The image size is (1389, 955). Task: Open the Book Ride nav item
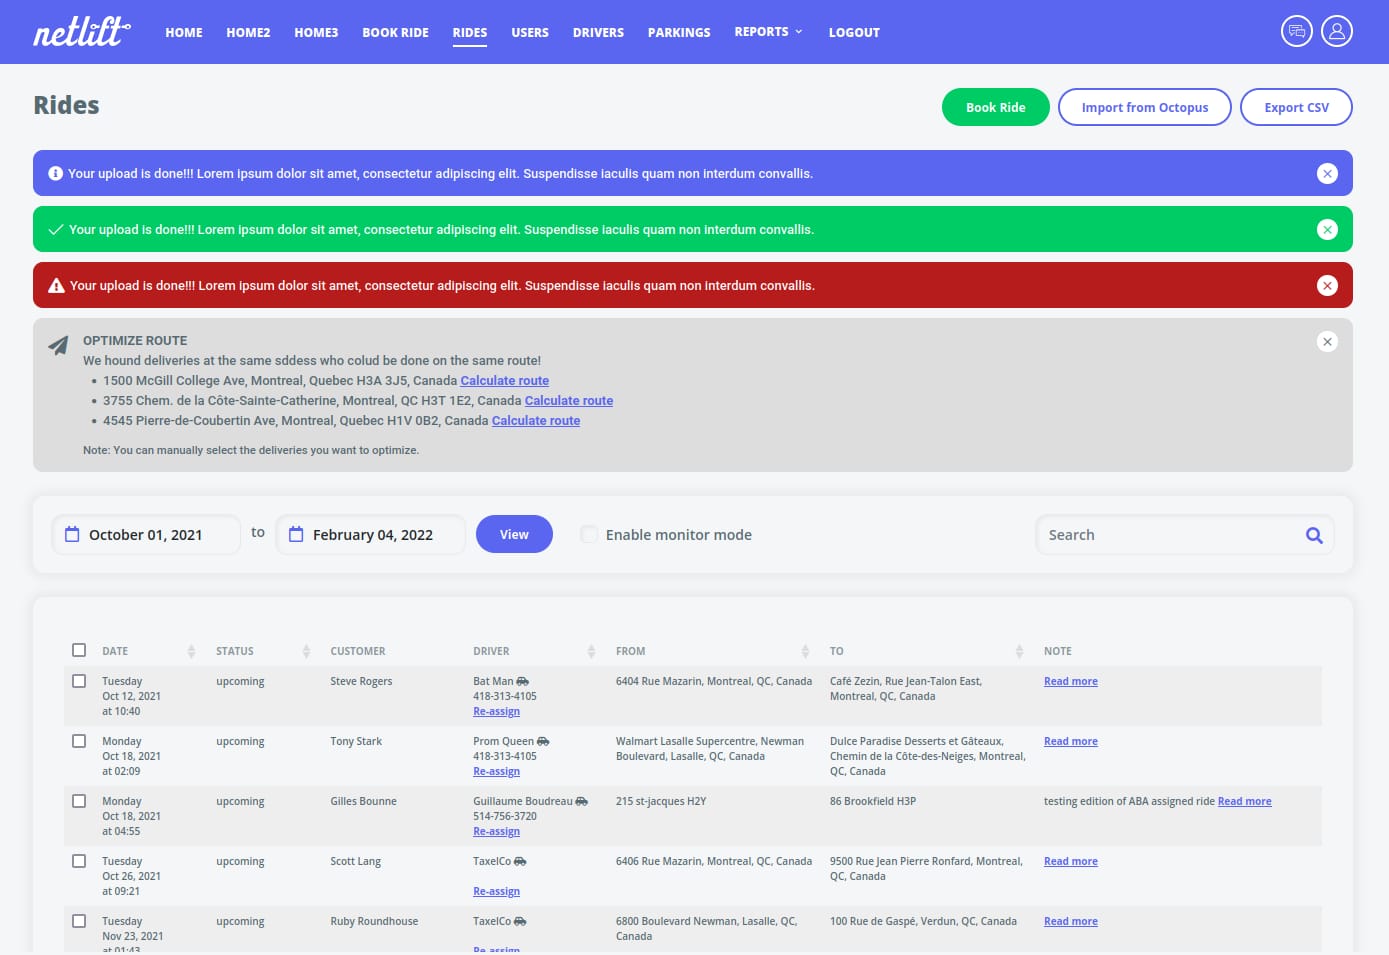click(x=395, y=33)
